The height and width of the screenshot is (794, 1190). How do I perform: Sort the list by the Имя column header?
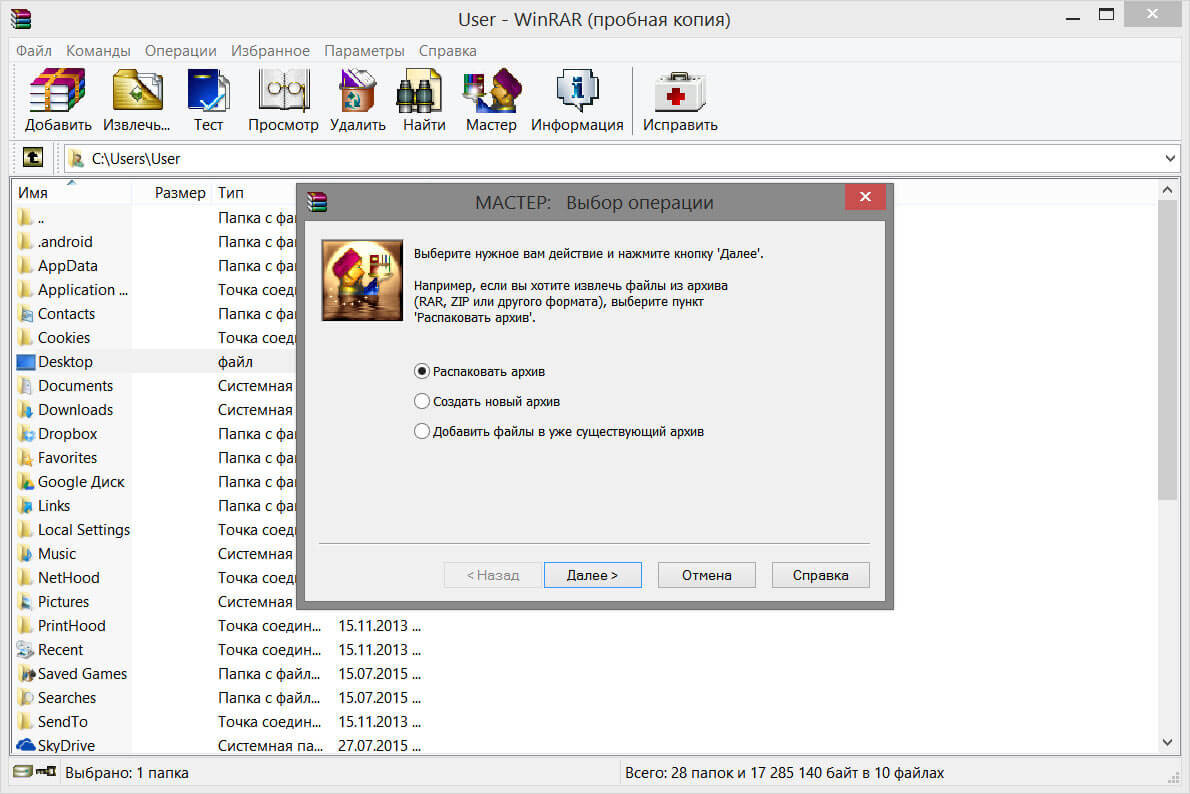point(72,193)
